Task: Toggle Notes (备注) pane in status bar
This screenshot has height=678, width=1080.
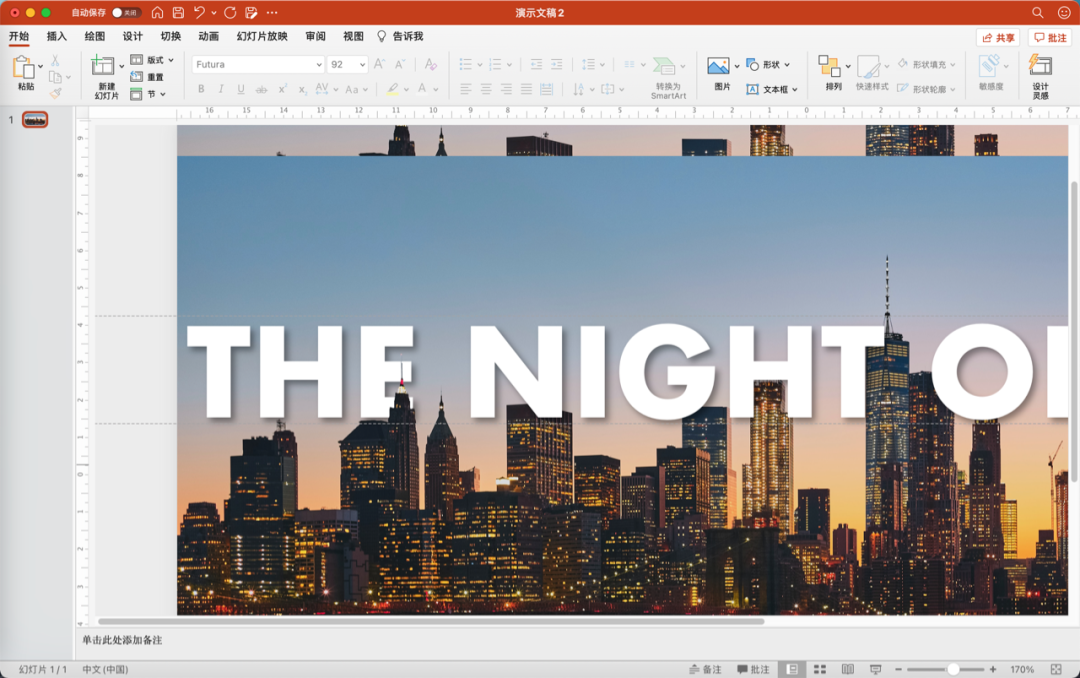Action: click(705, 669)
